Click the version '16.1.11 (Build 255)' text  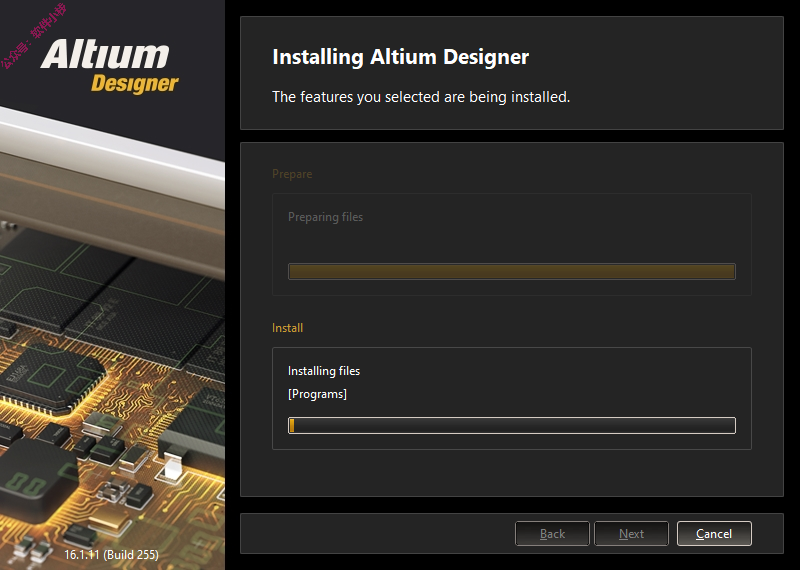pos(111,554)
